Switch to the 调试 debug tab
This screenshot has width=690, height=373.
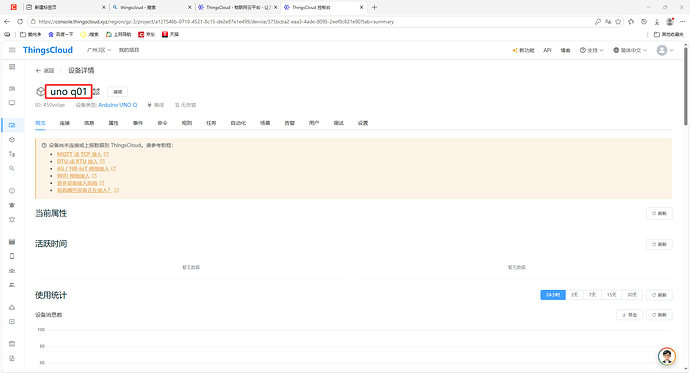338,123
